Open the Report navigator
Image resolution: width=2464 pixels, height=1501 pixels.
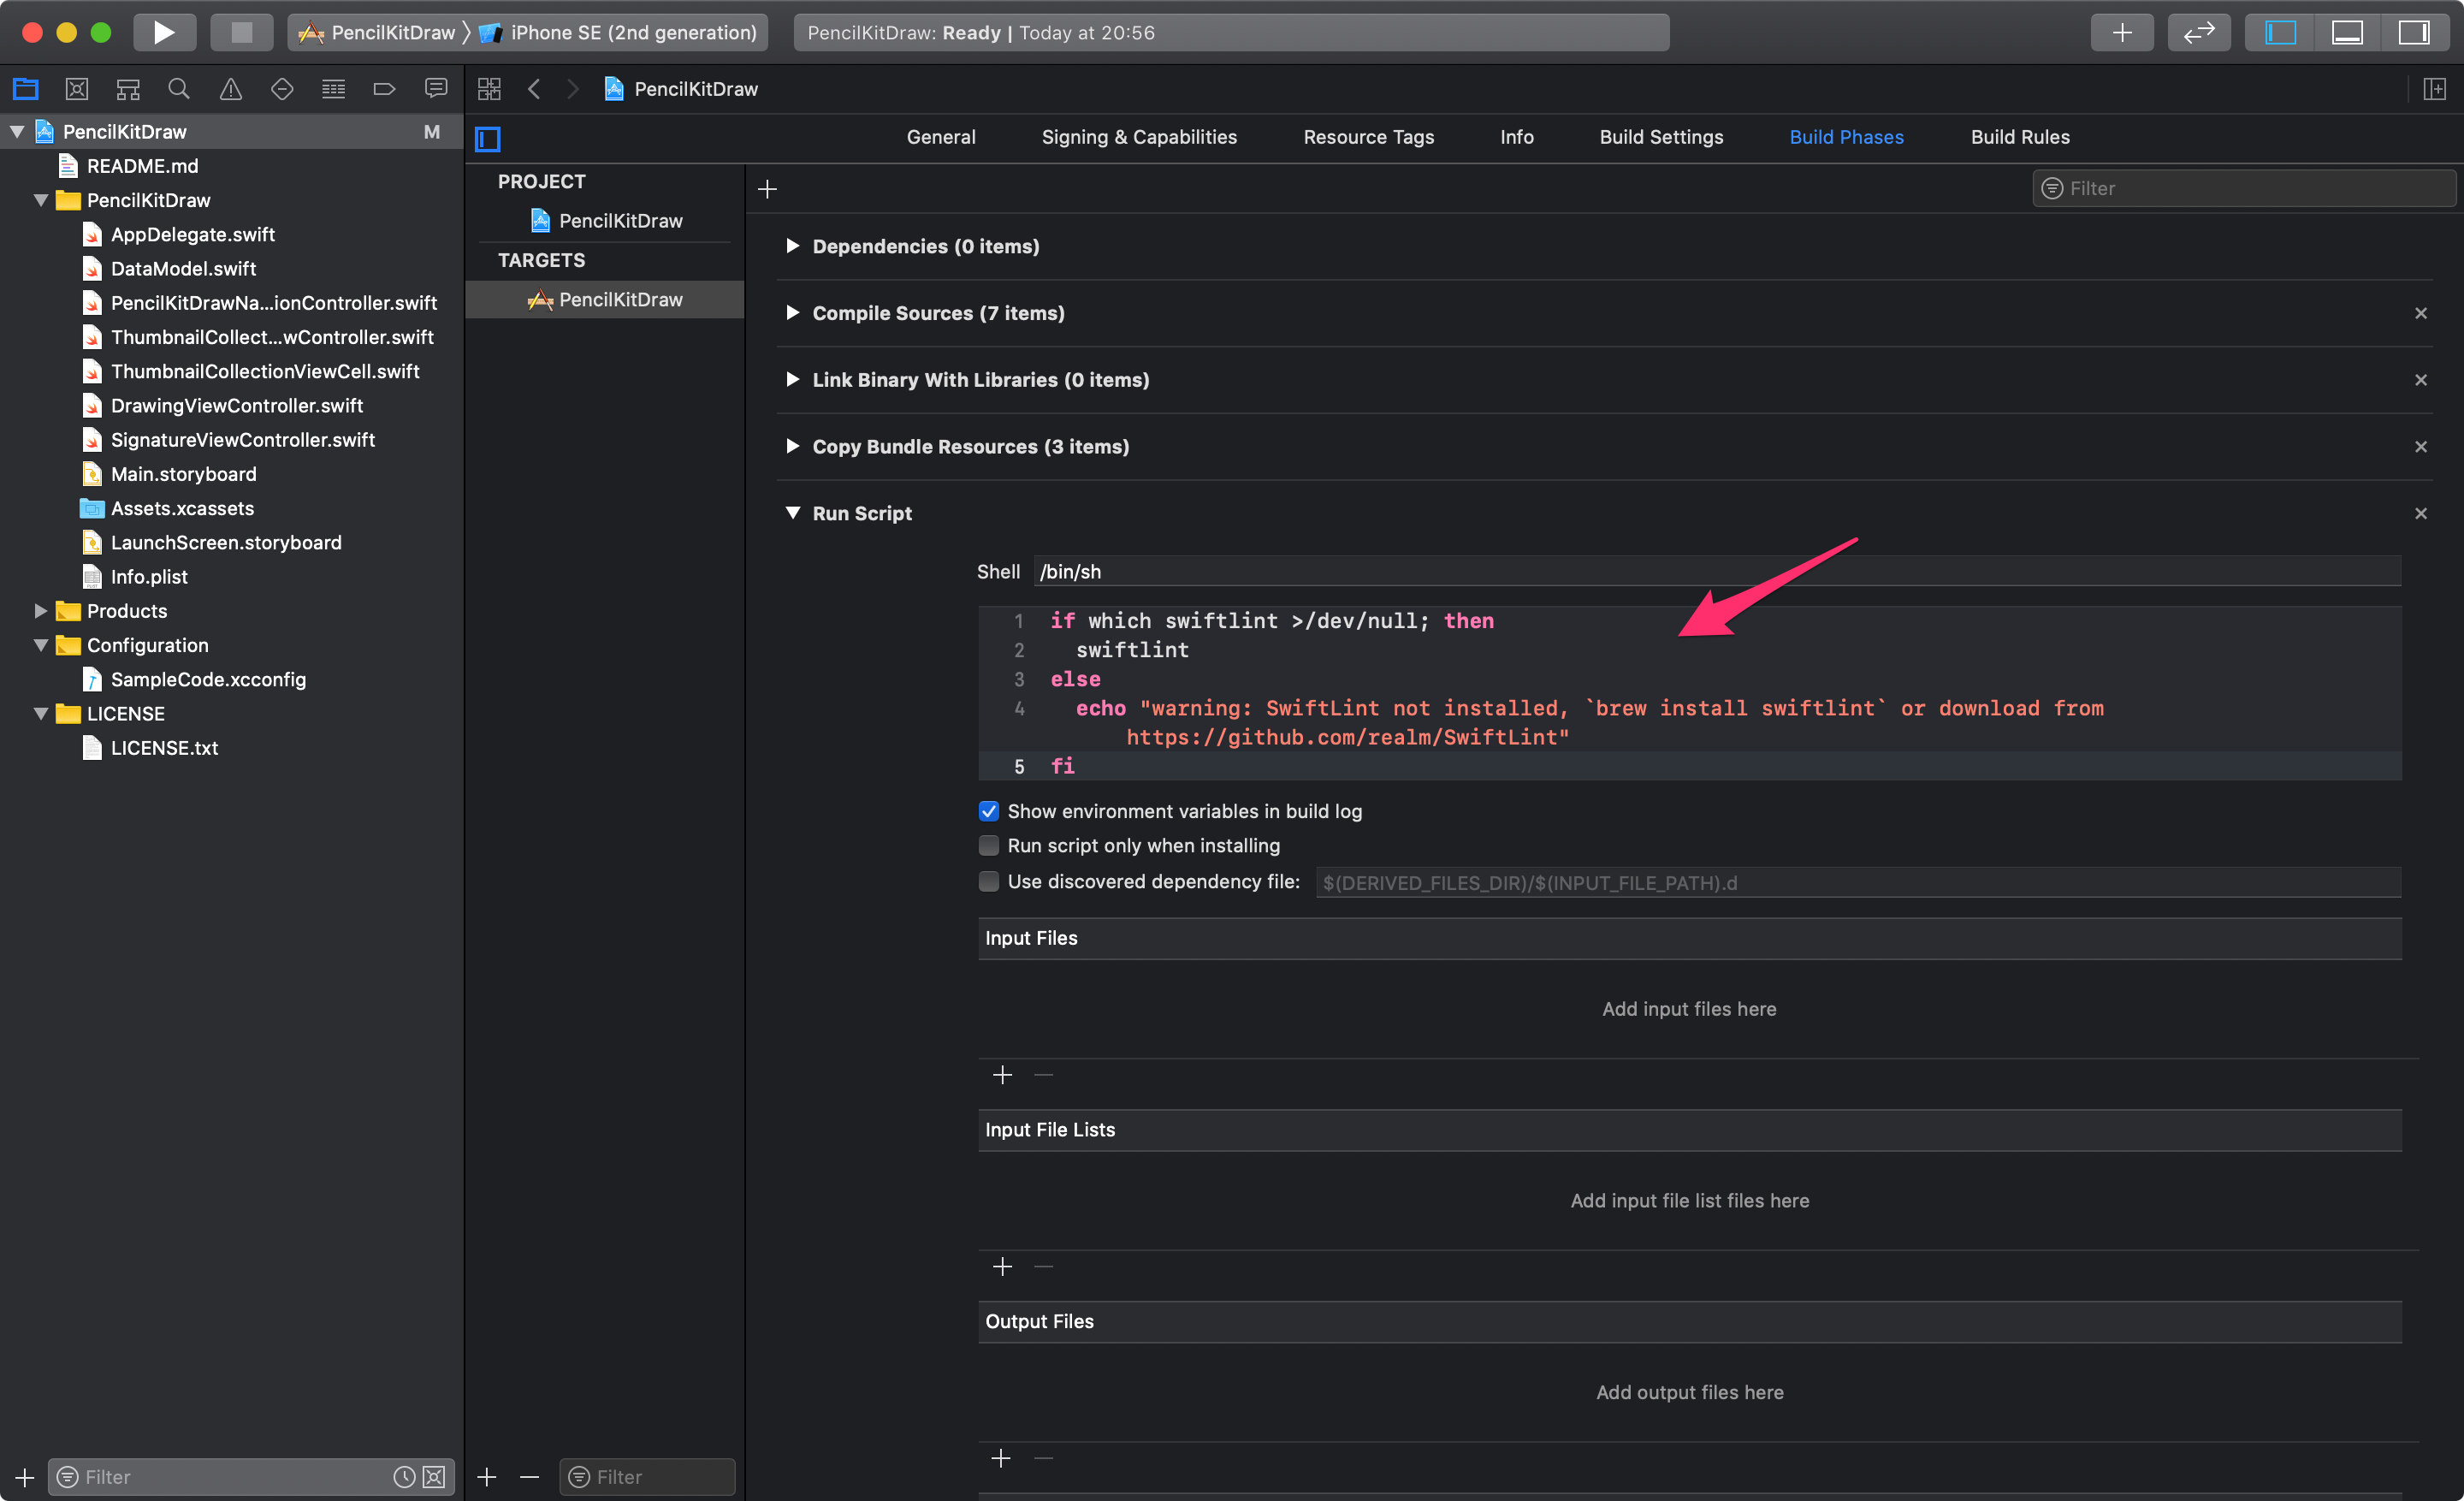(436, 89)
